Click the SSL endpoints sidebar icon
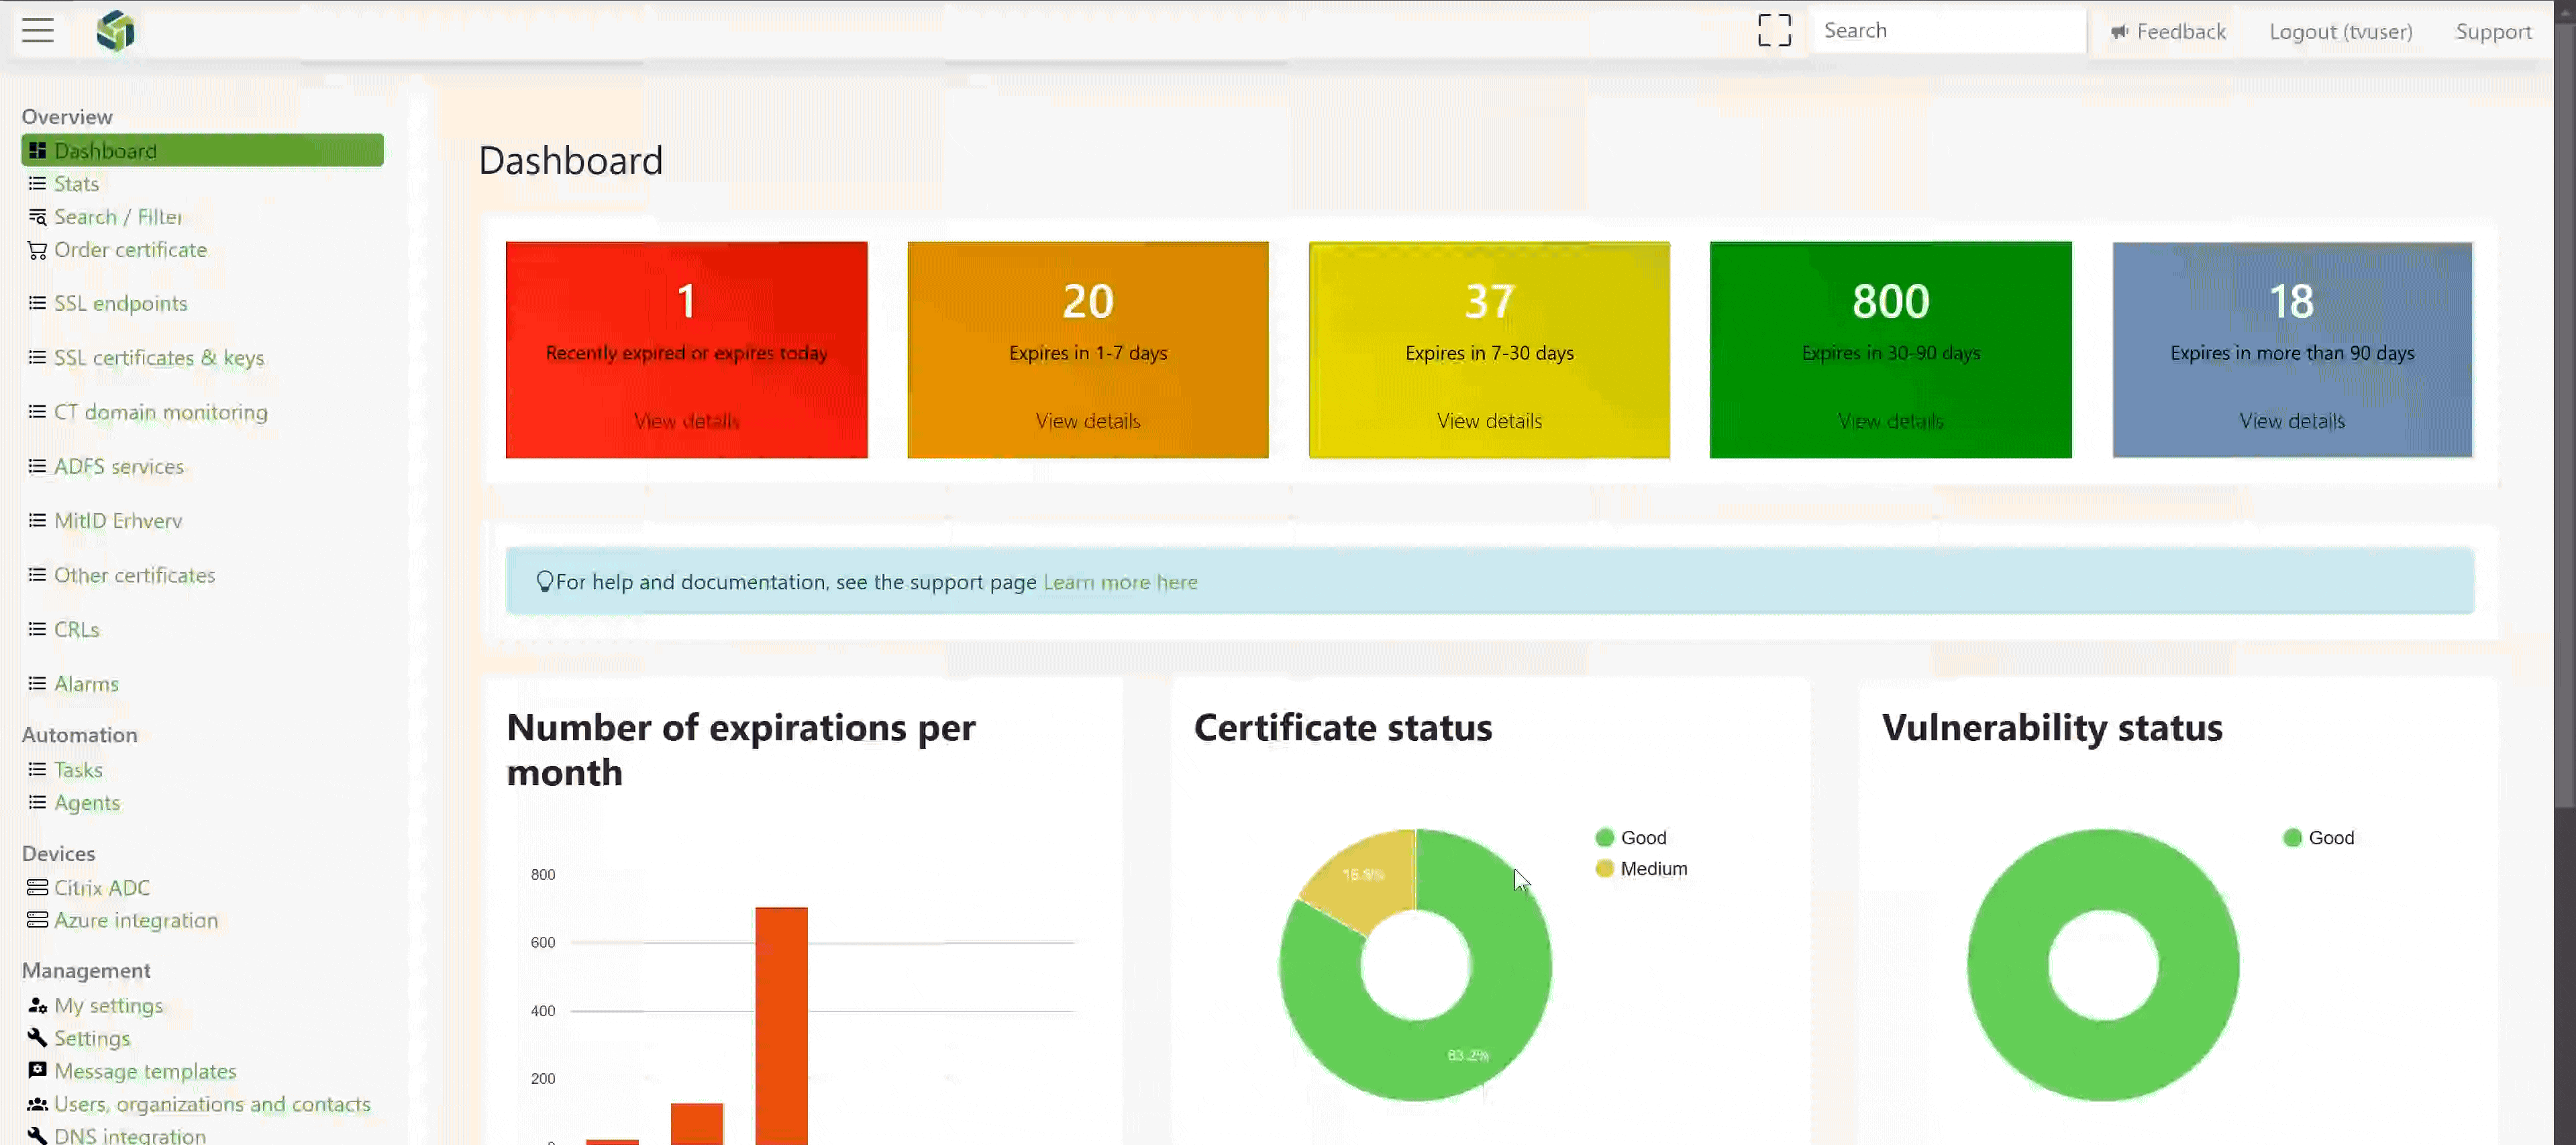Image resolution: width=2576 pixels, height=1145 pixels. [36, 302]
